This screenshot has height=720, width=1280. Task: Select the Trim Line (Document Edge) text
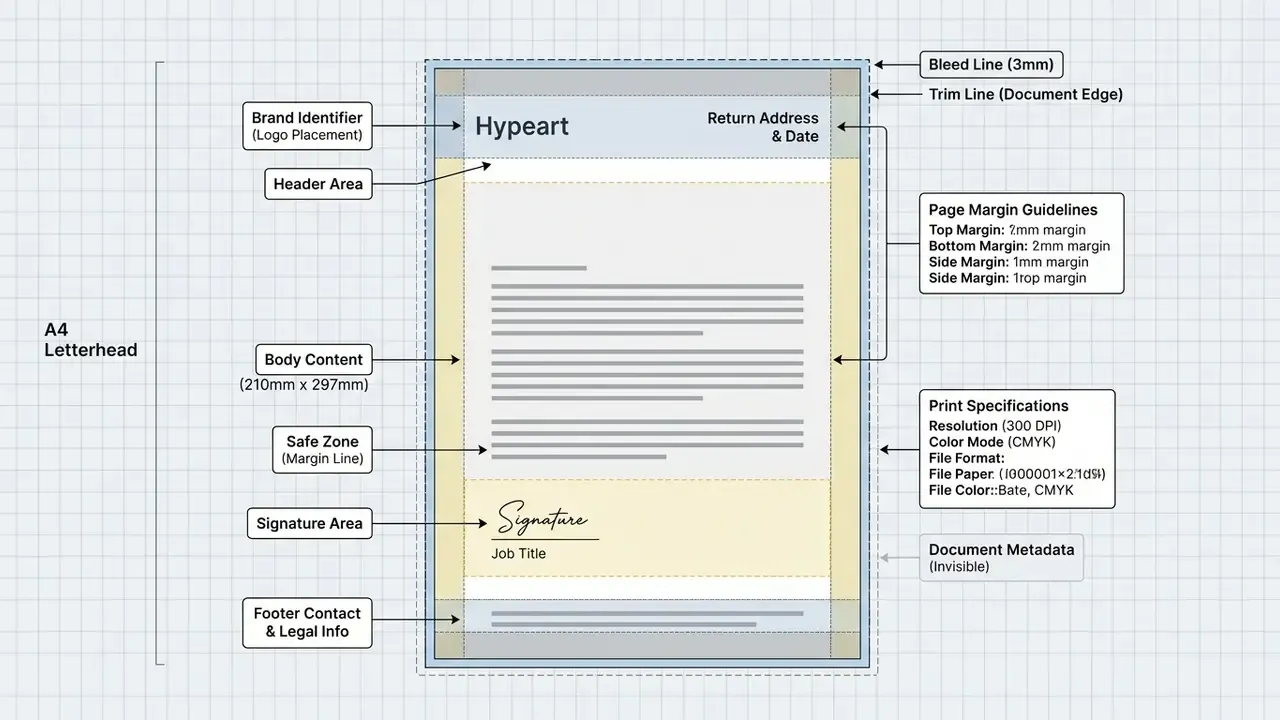pos(1026,94)
